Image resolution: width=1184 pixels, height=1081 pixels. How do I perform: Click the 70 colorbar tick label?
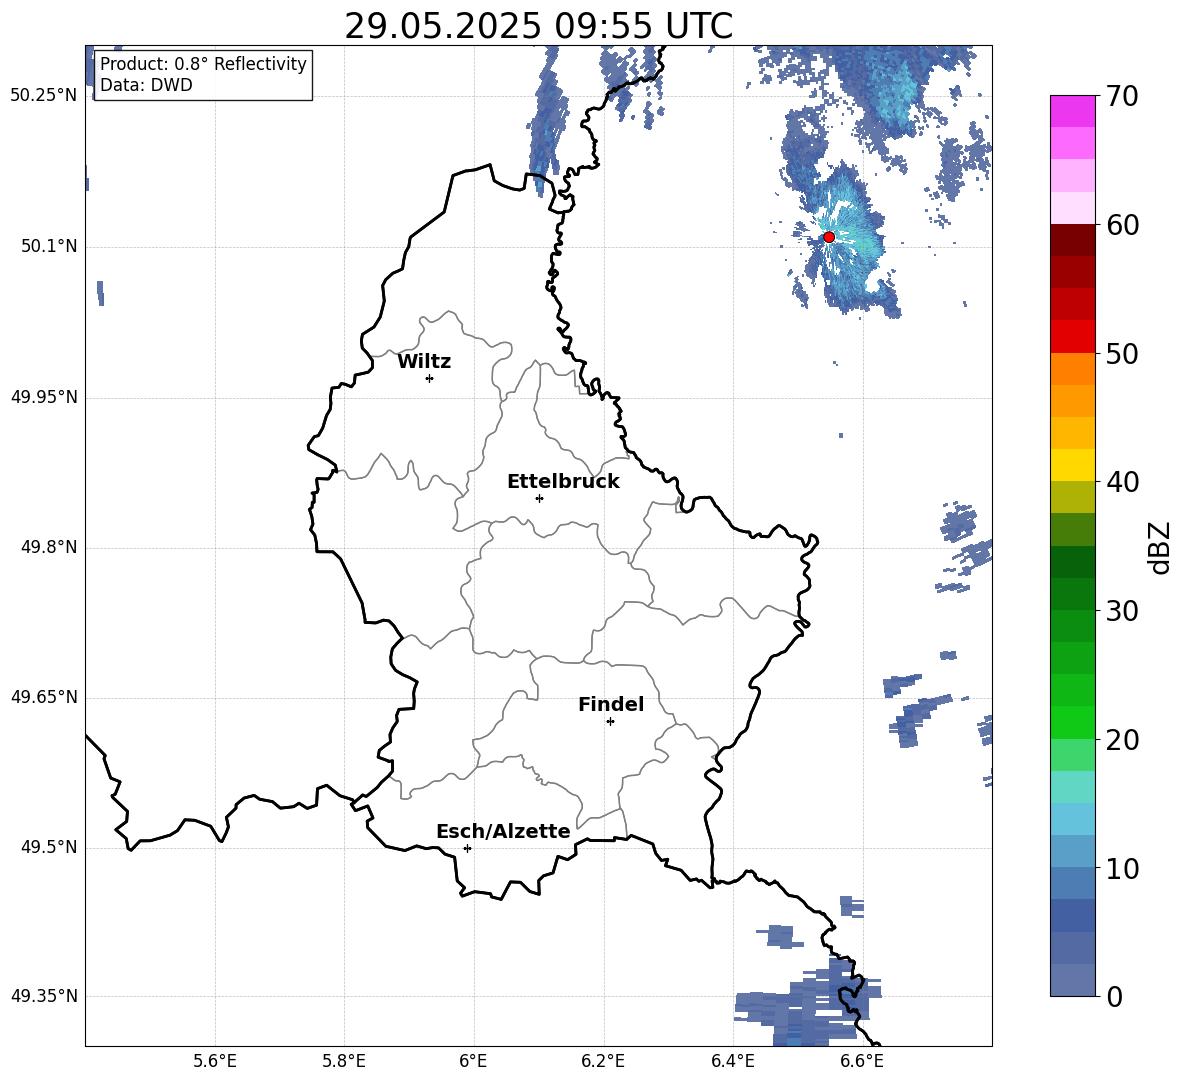point(1122,97)
